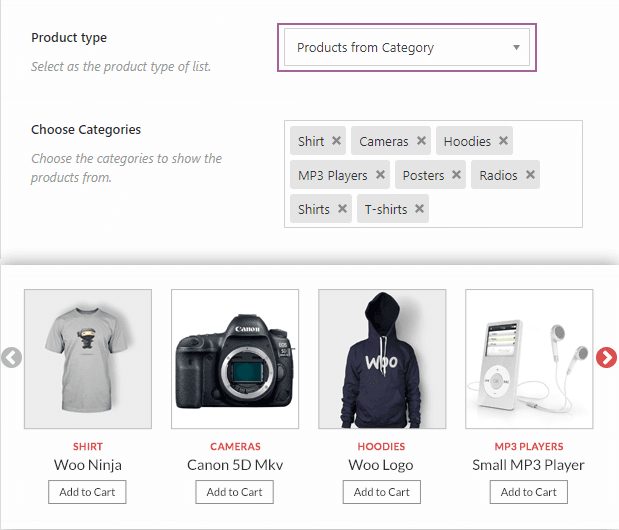Add Woo Logo hoodie to cart
Screen dimensions: 619x530
pos(382,492)
